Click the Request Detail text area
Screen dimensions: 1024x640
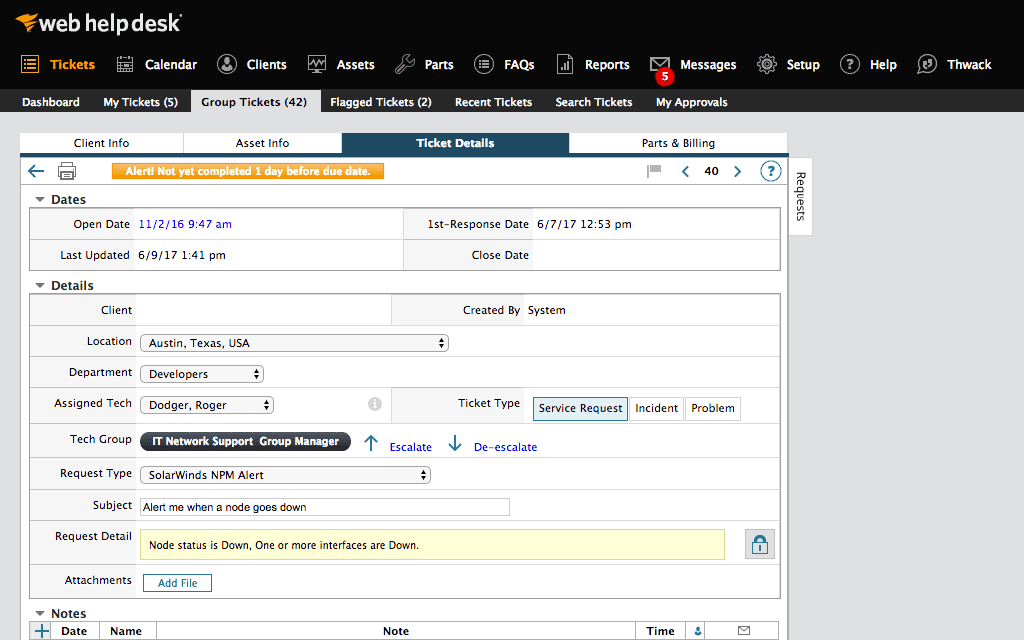[x=432, y=545]
